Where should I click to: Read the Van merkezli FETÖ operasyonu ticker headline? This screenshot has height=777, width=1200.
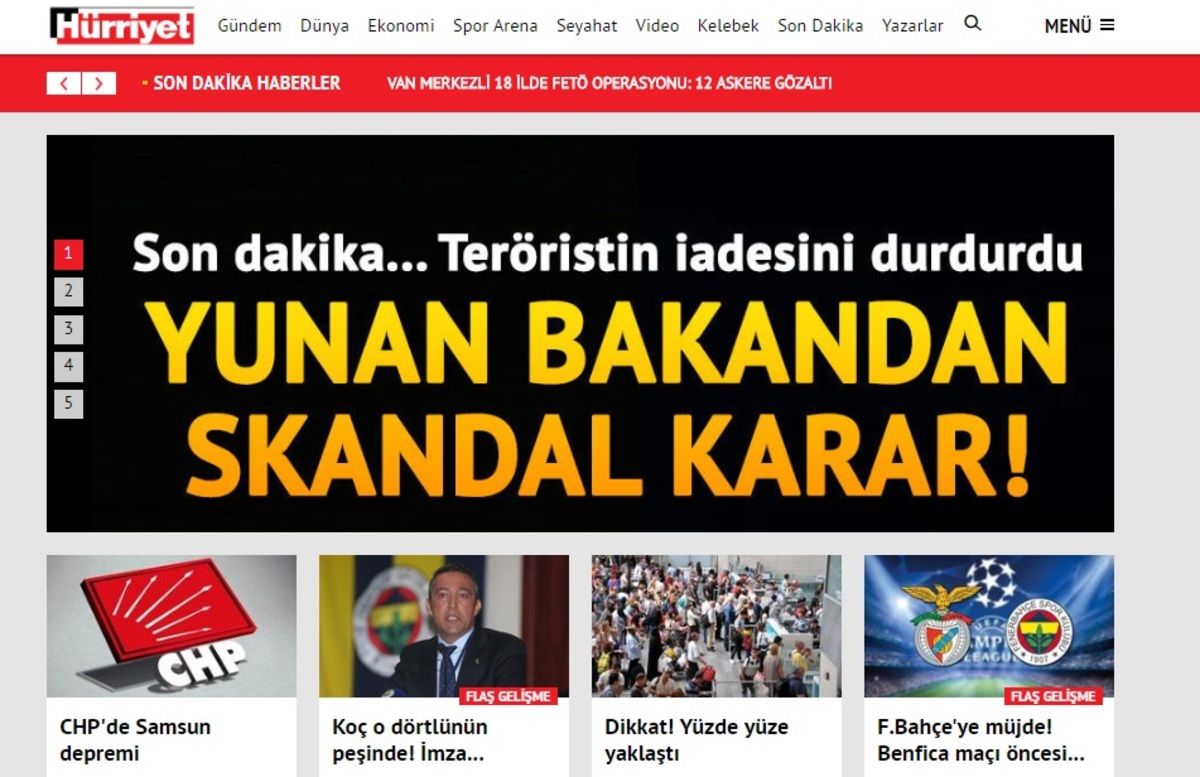click(x=609, y=83)
